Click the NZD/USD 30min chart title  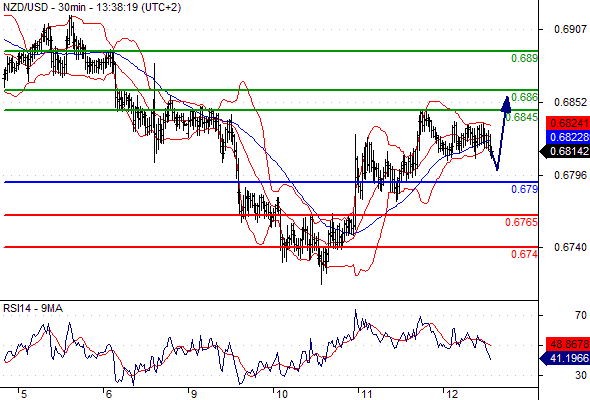point(92,7)
